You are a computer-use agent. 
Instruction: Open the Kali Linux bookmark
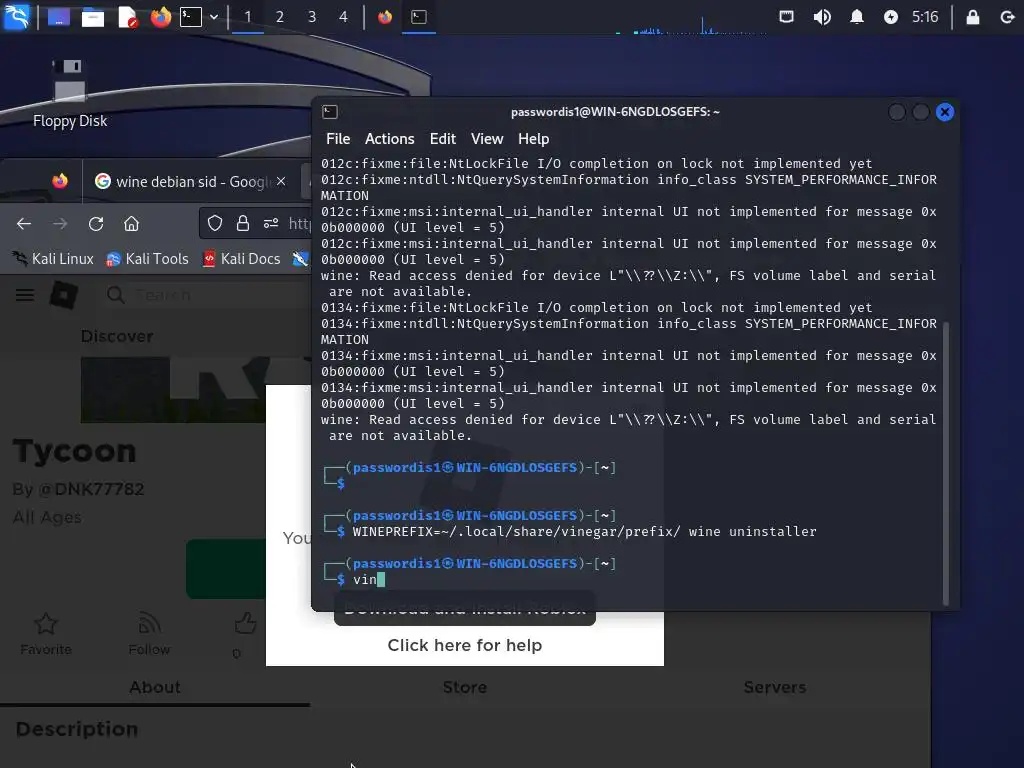[x=53, y=259]
